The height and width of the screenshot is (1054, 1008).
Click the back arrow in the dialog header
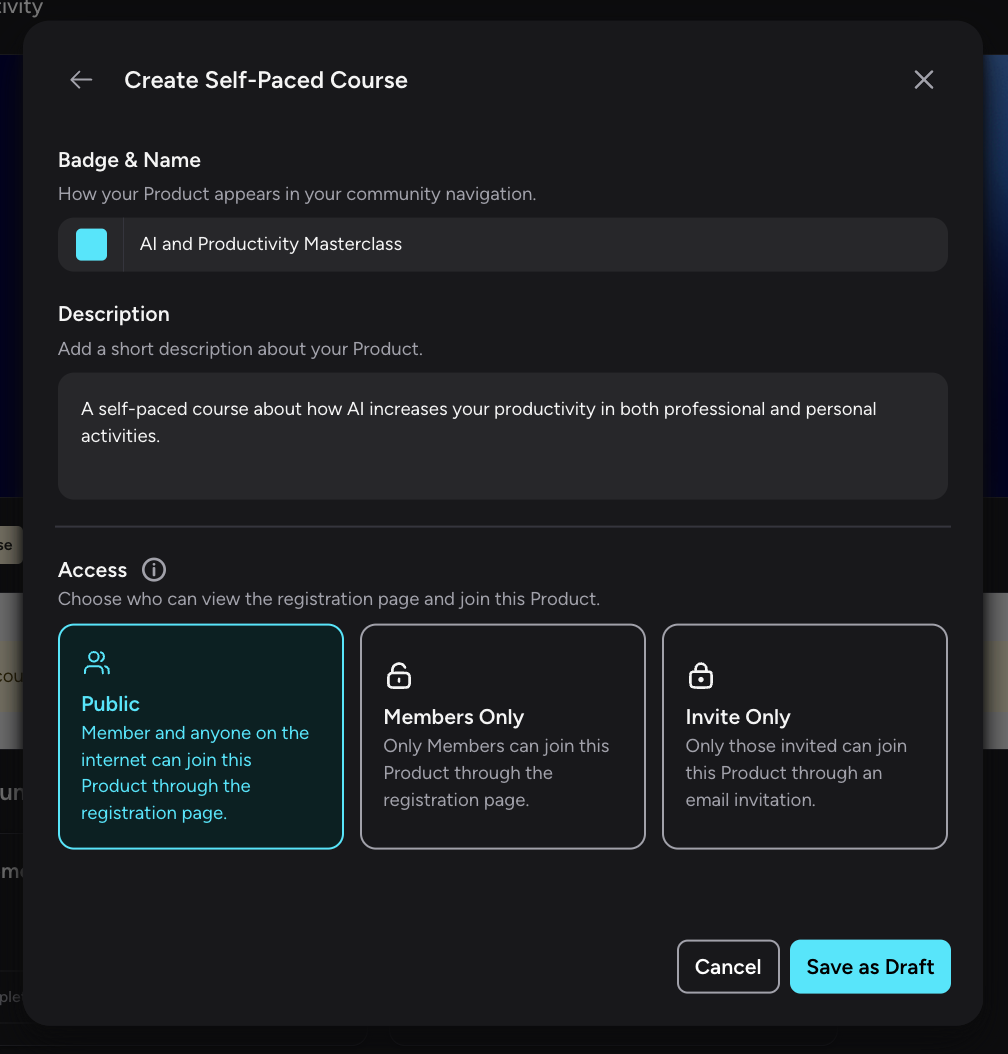click(80, 79)
